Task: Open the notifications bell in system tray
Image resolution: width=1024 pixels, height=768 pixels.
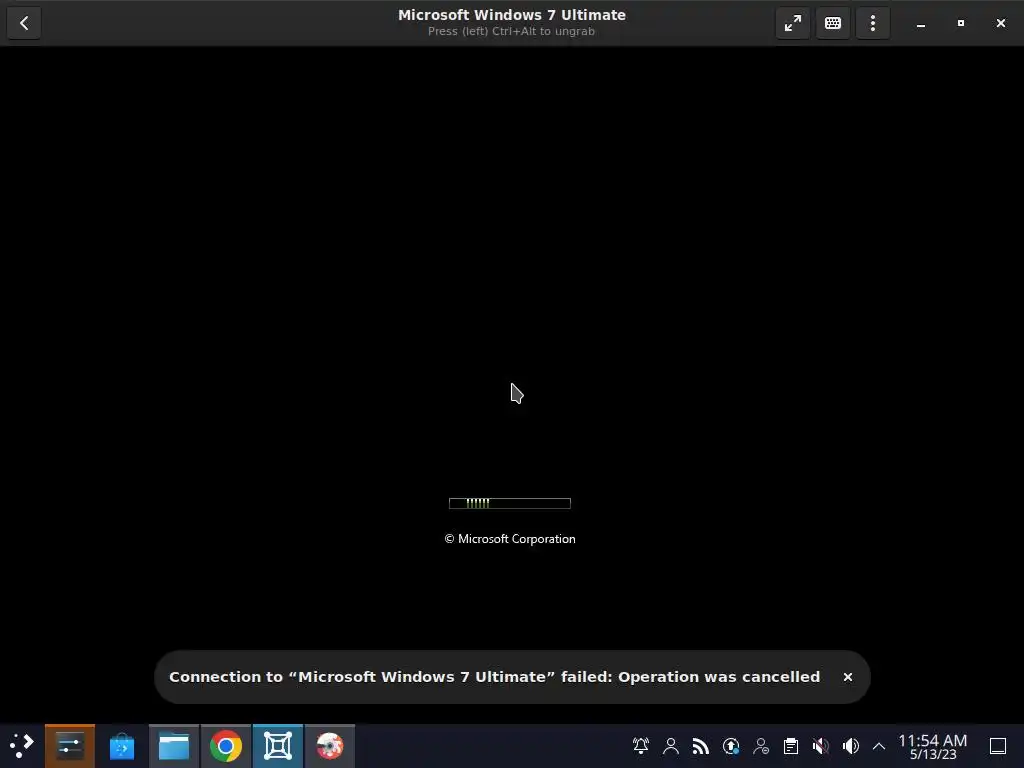Action: [641, 746]
